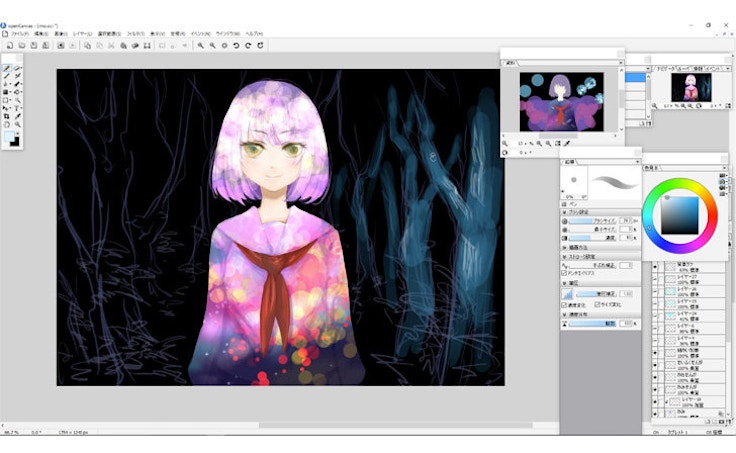Click the eyedropper icon under the reference preview
Screen dimensions: 736x453
coord(567,143)
